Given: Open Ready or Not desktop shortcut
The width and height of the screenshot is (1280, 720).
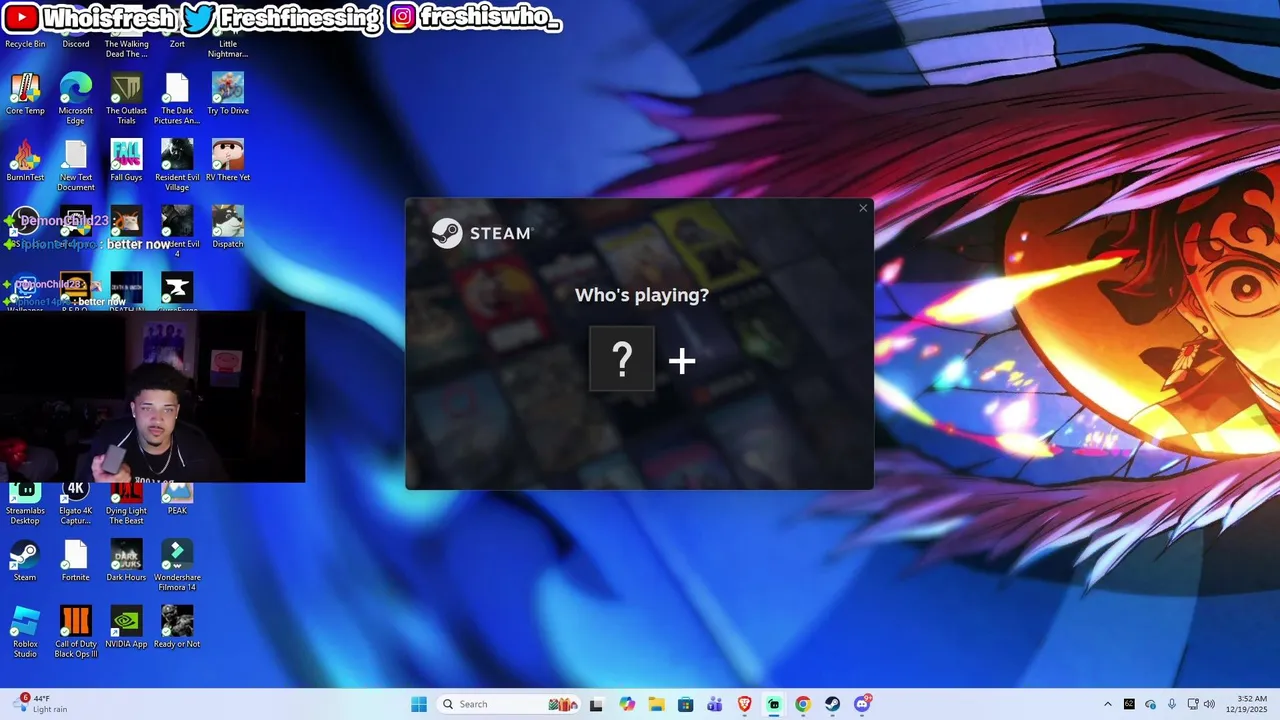Looking at the screenshot, I should (177, 627).
